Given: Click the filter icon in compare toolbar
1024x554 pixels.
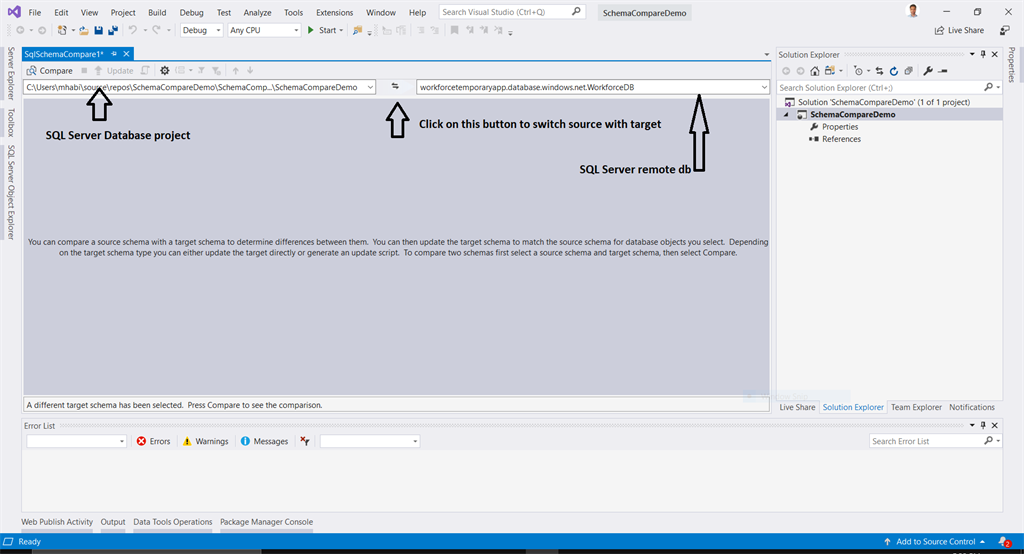Looking at the screenshot, I should coord(201,71).
